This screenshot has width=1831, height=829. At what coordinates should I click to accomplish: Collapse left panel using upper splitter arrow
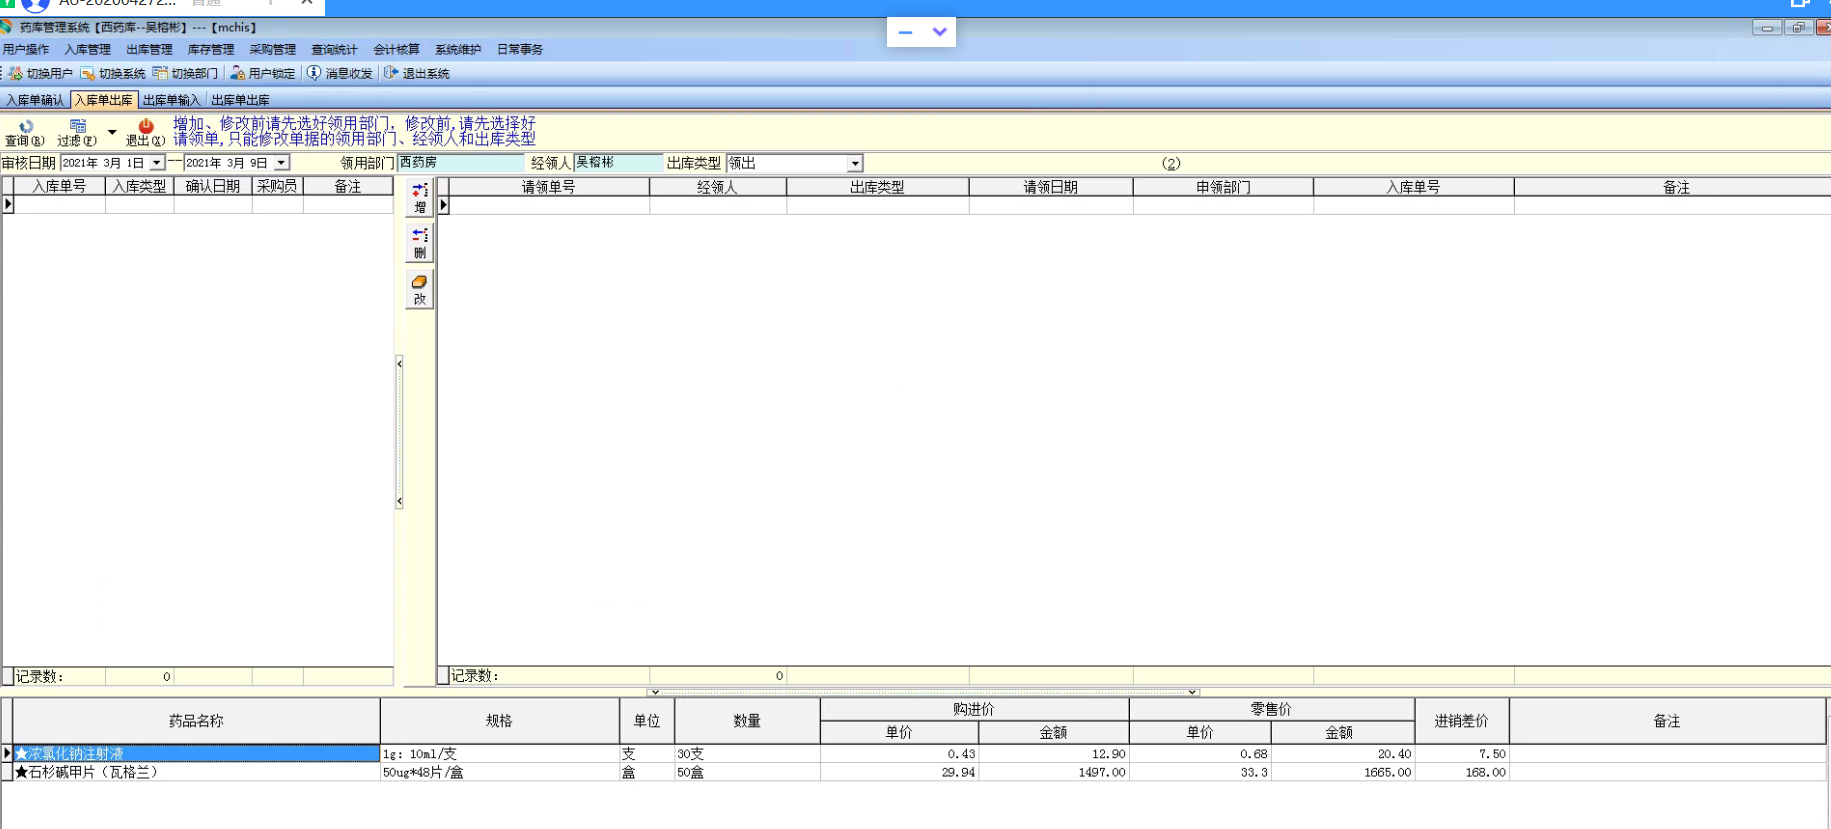[399, 364]
